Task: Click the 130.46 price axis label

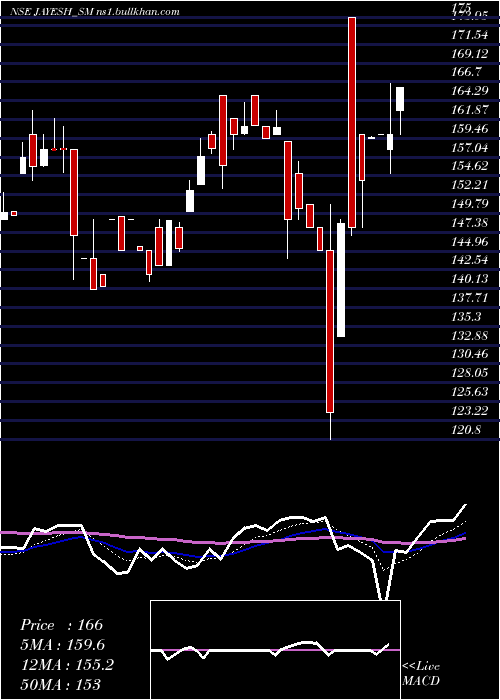Action: [x=469, y=354]
